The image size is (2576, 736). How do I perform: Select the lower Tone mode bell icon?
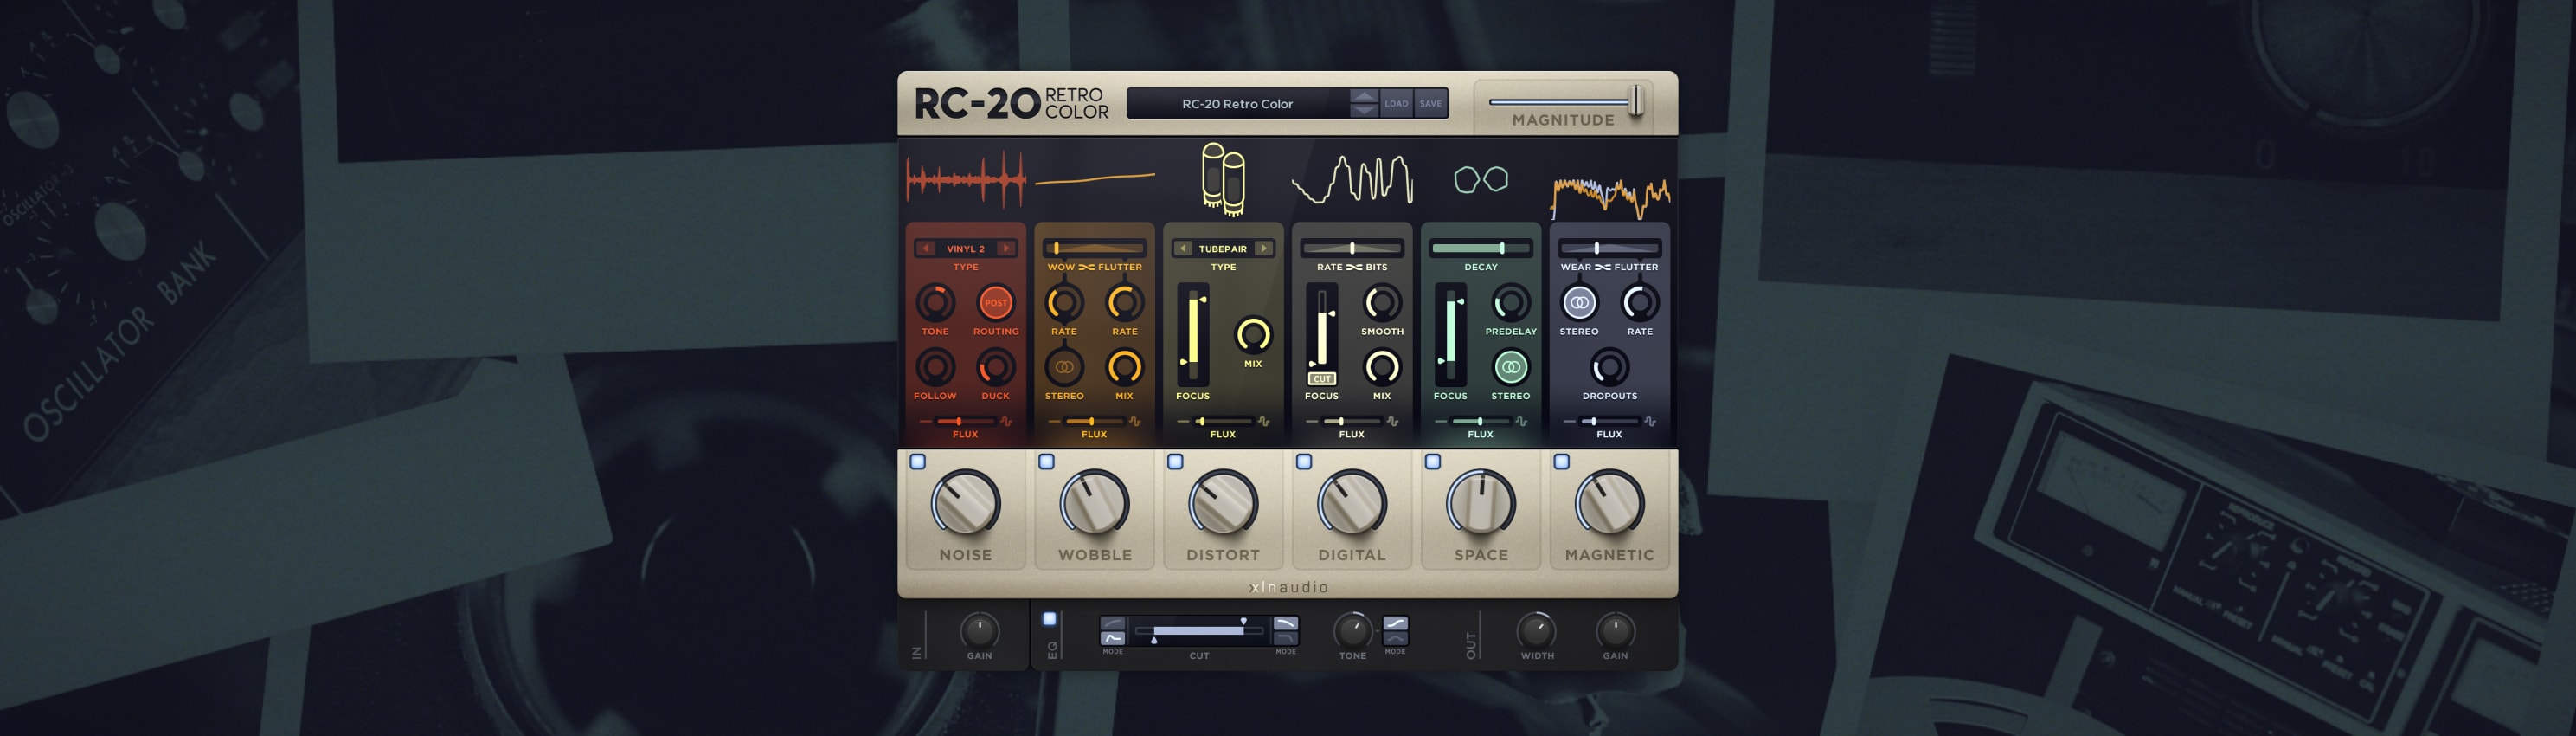coord(1395,638)
